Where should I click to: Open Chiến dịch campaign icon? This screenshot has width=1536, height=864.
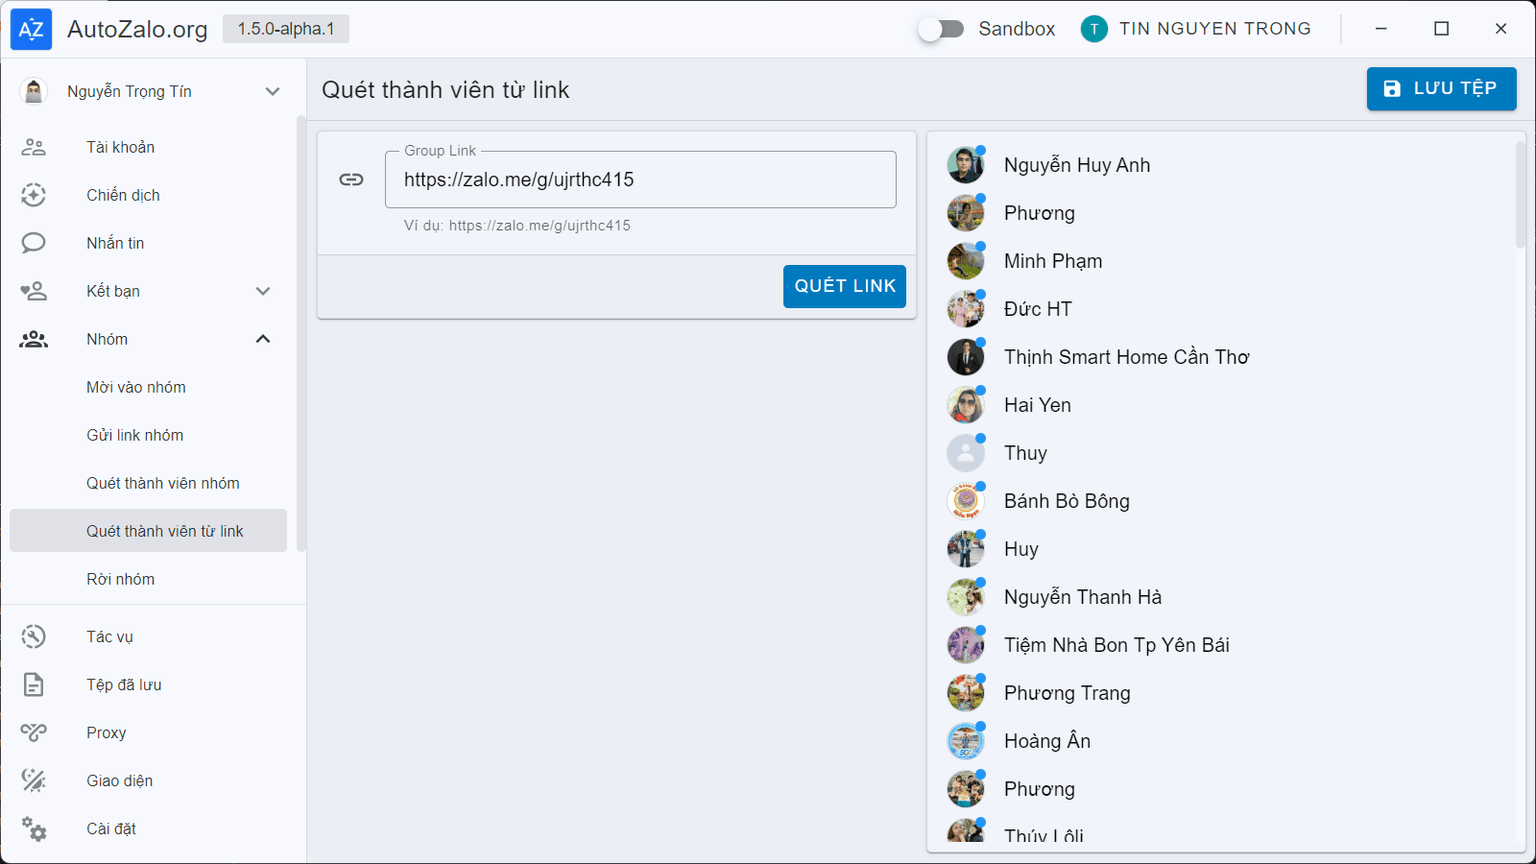pyautogui.click(x=34, y=195)
